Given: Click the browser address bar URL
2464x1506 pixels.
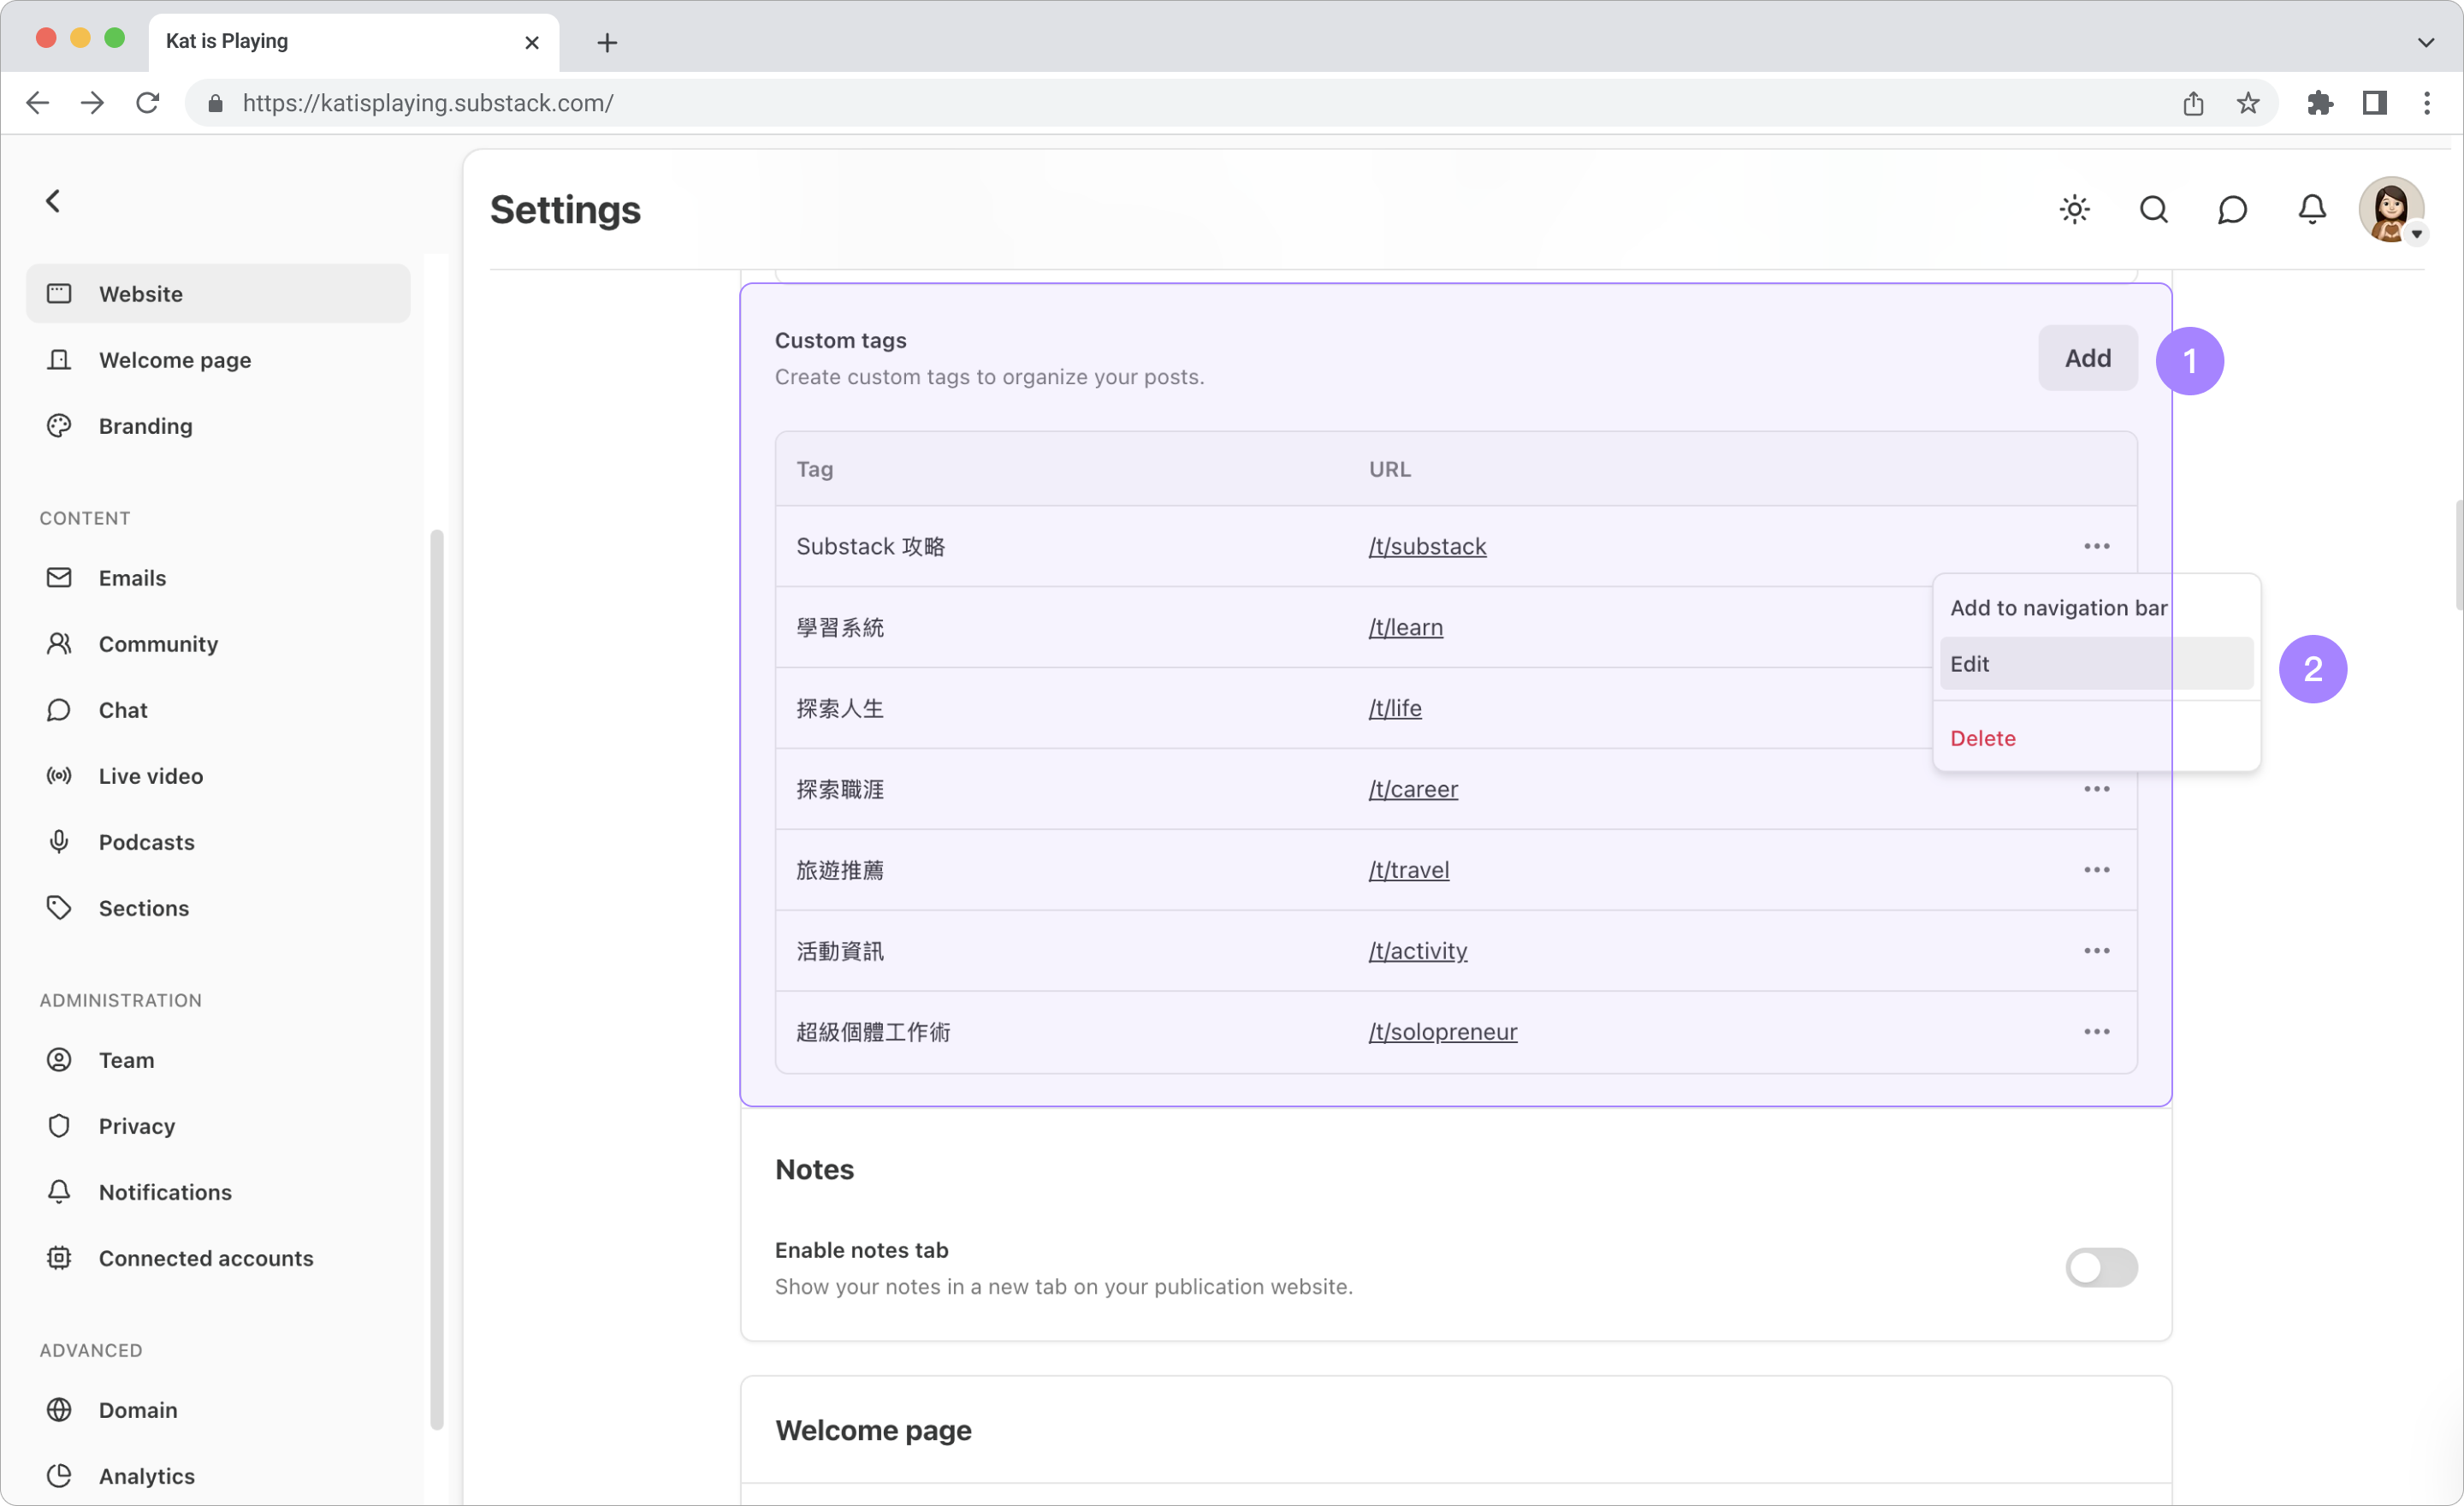Looking at the screenshot, I should 428,103.
